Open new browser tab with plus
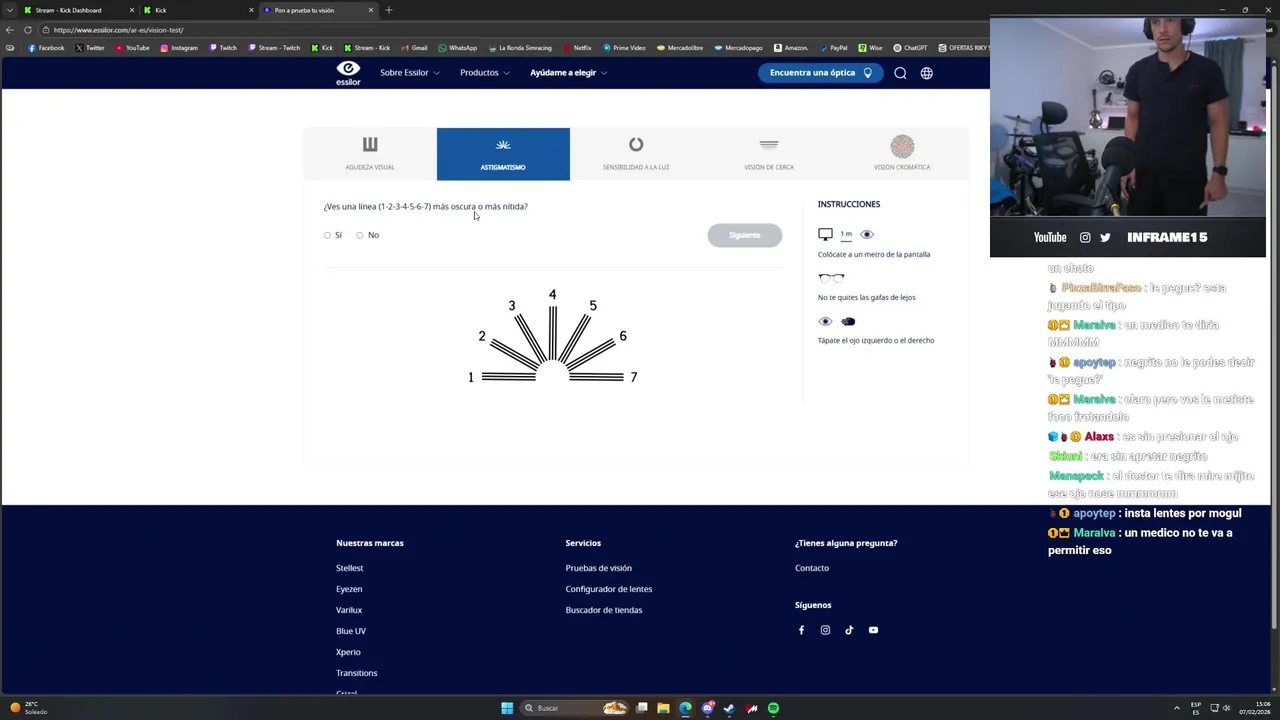This screenshot has height=720, width=1280. click(x=388, y=10)
